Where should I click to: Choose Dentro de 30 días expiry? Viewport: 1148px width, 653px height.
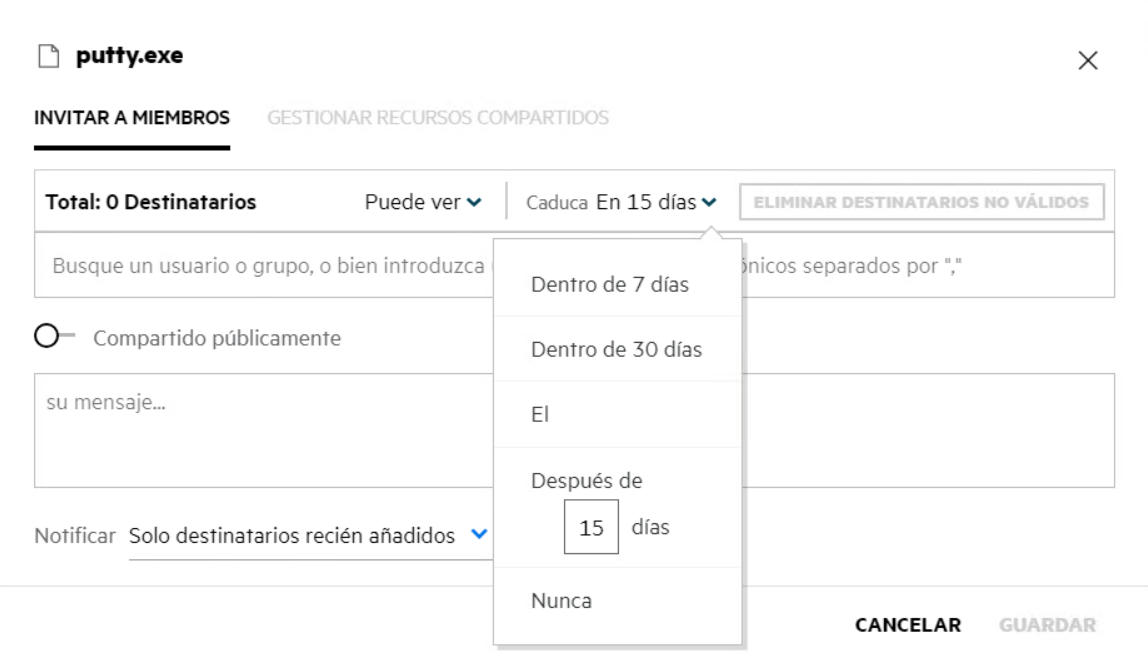[616, 350]
